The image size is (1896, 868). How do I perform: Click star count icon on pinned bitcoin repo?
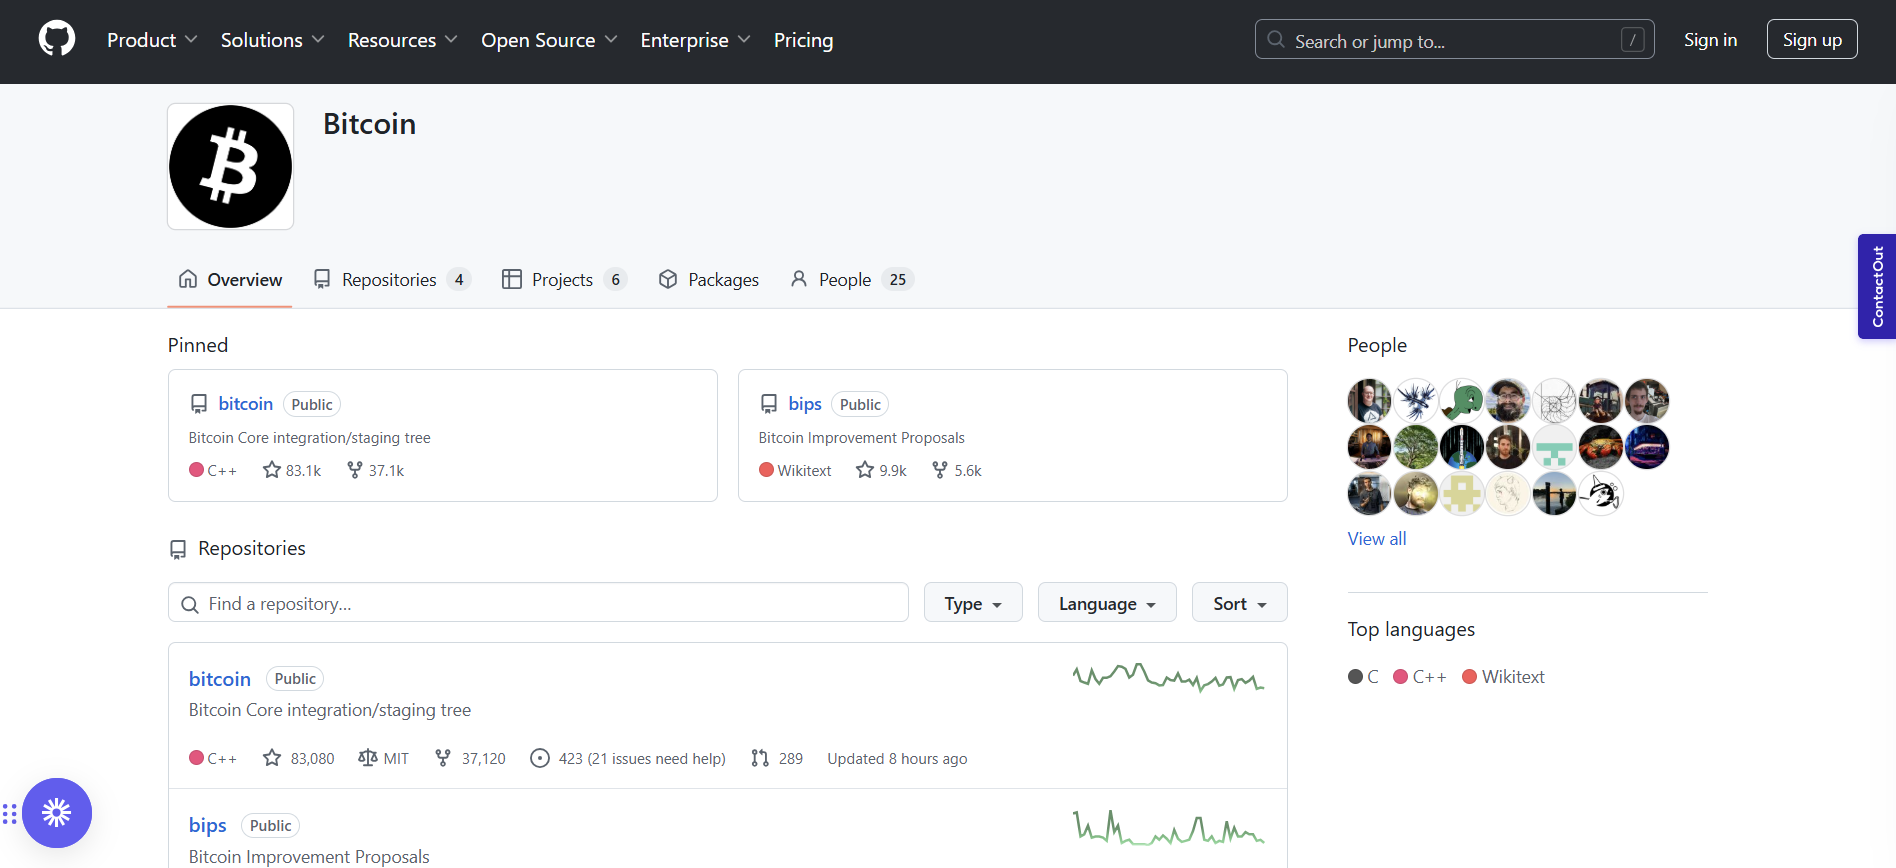[x=271, y=470]
